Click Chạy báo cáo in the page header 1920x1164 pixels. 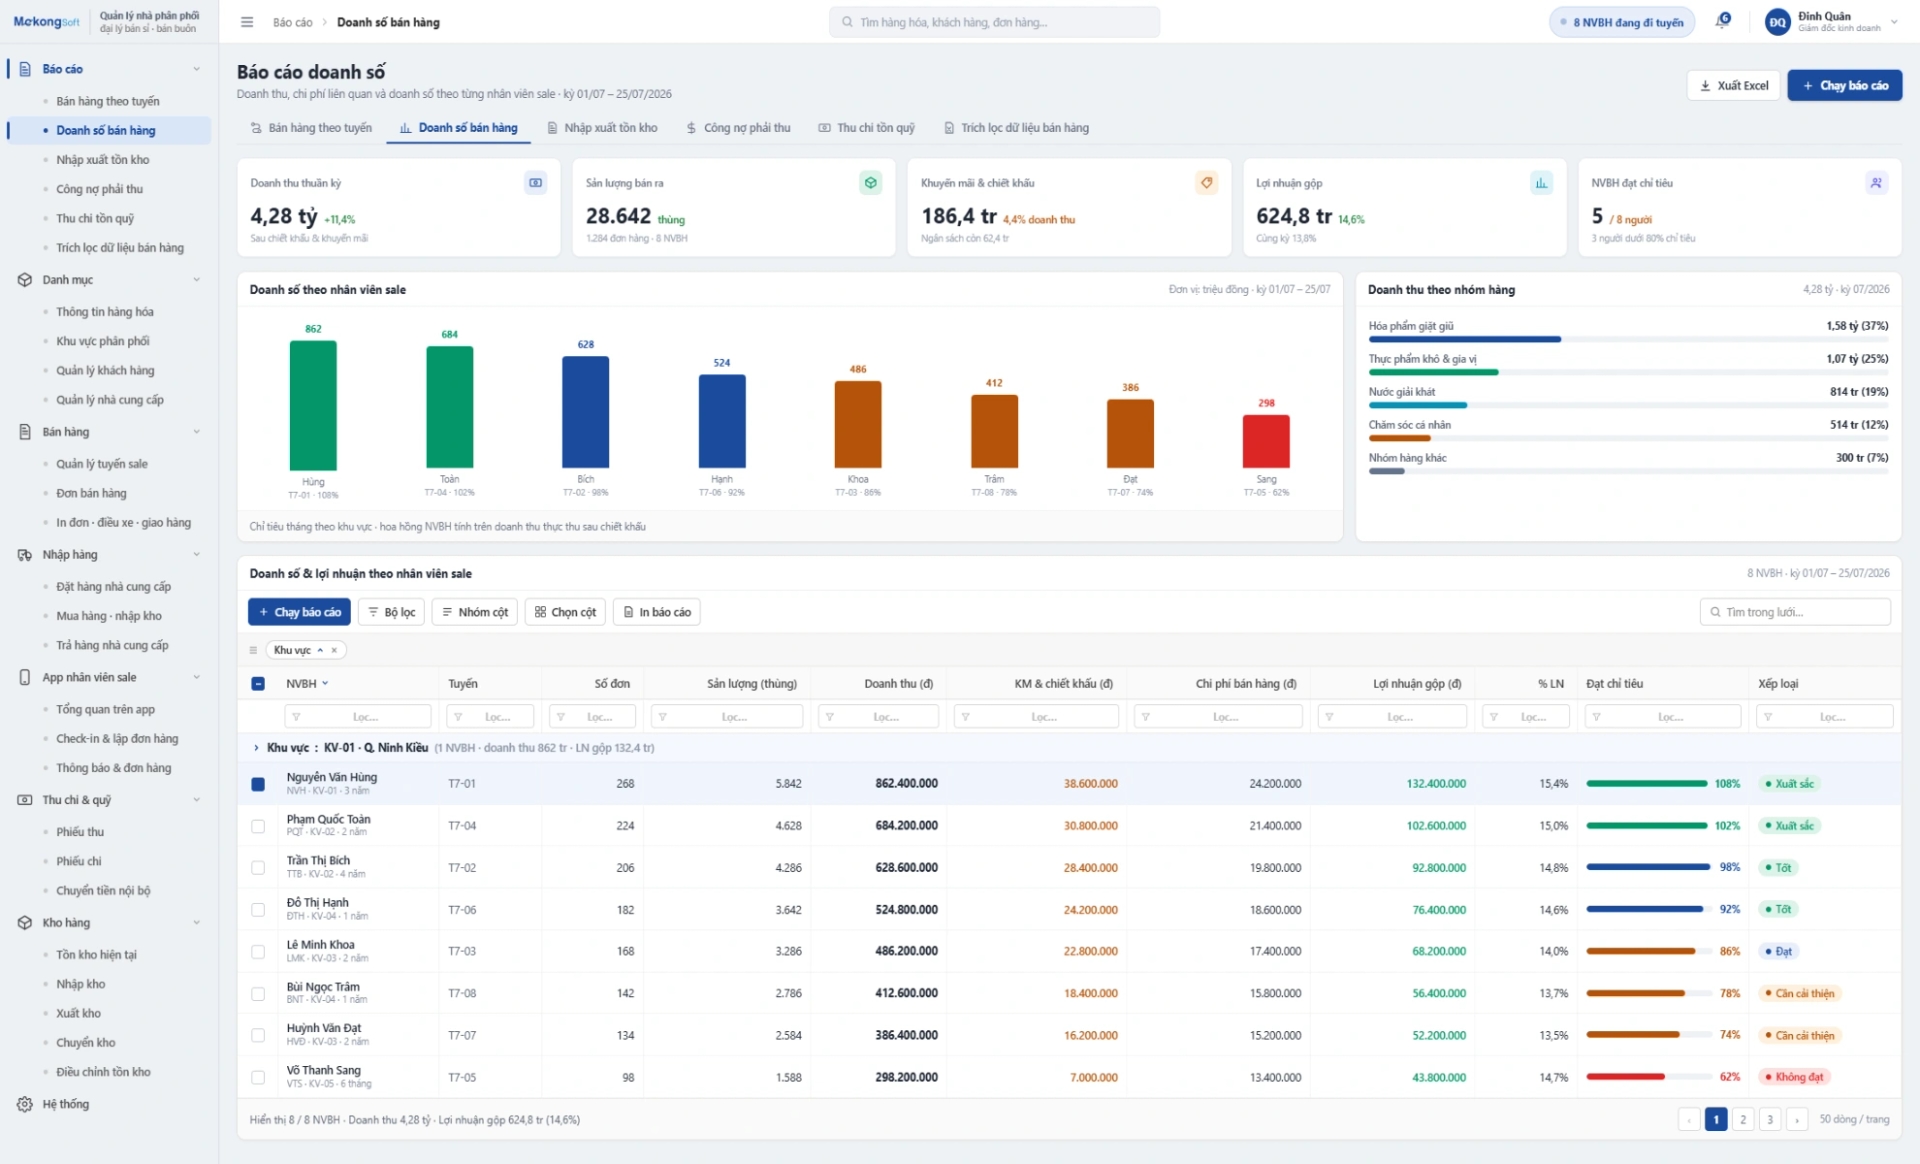(x=1844, y=86)
